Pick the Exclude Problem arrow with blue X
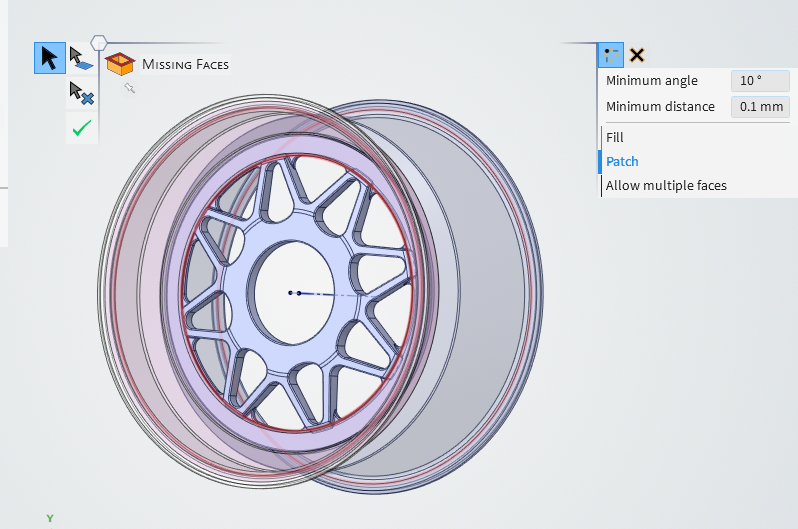The image size is (798, 529). [81, 93]
